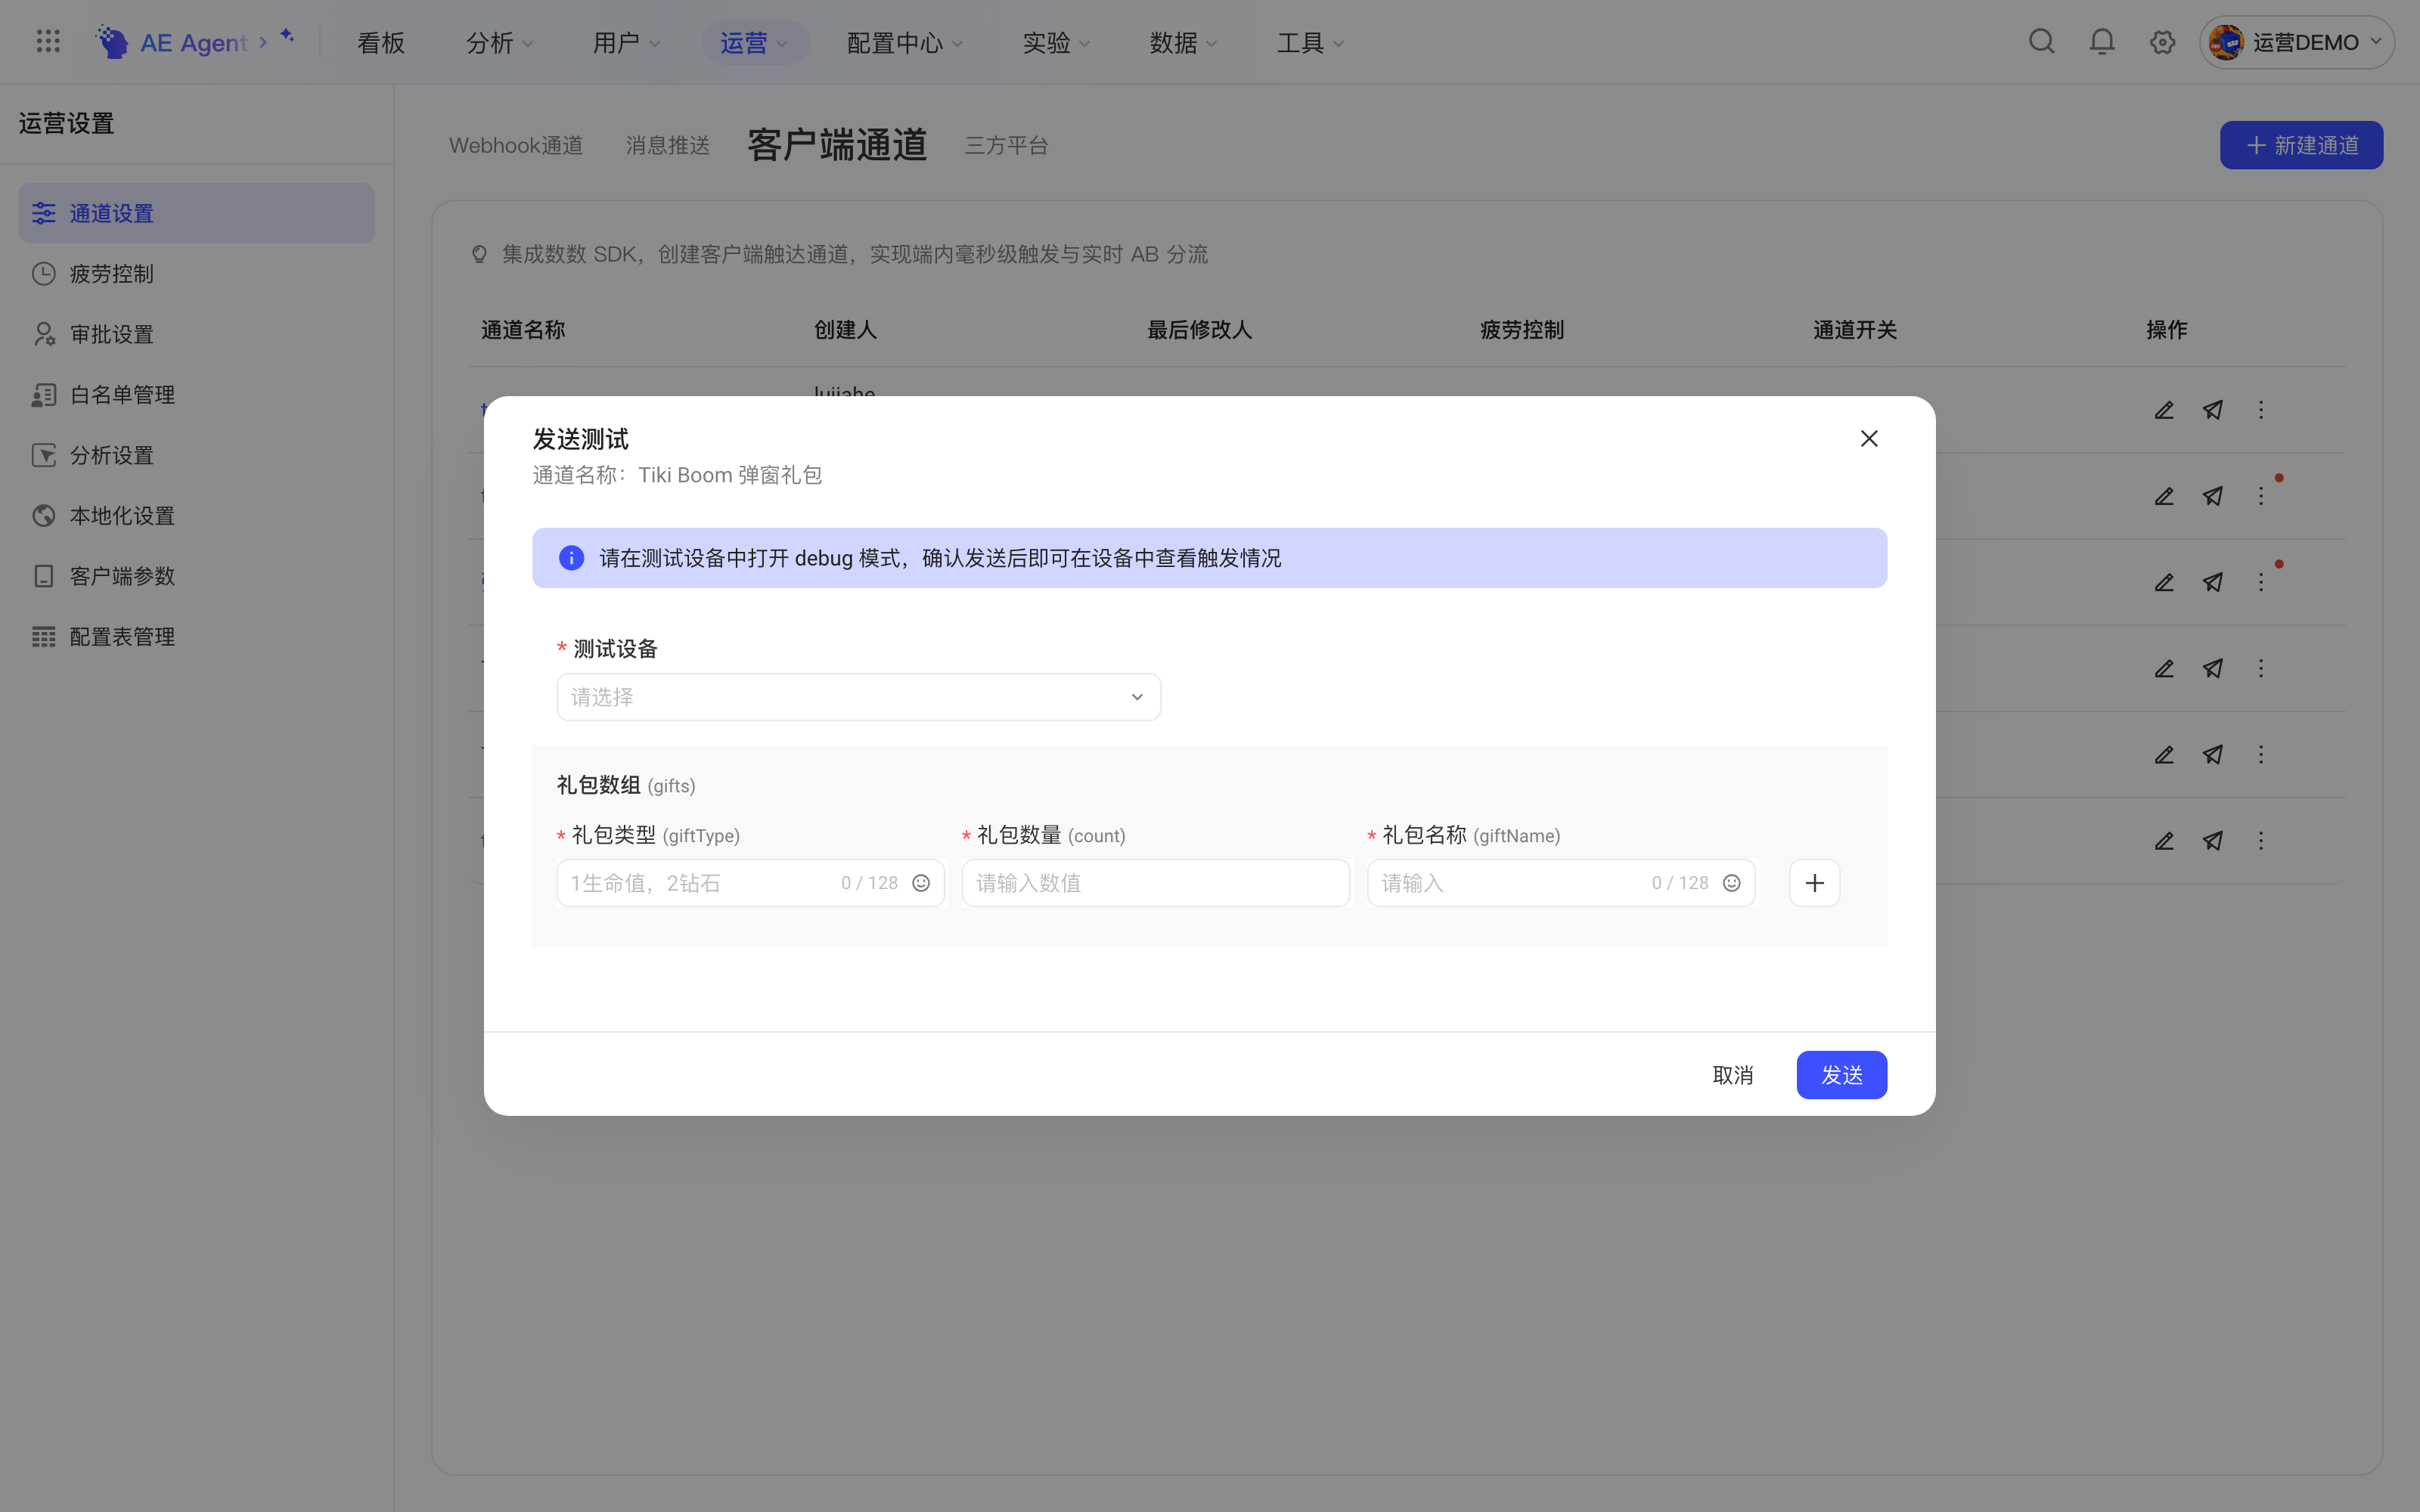Open the 看板 top menu item
The width and height of the screenshot is (2420, 1512).
click(381, 42)
